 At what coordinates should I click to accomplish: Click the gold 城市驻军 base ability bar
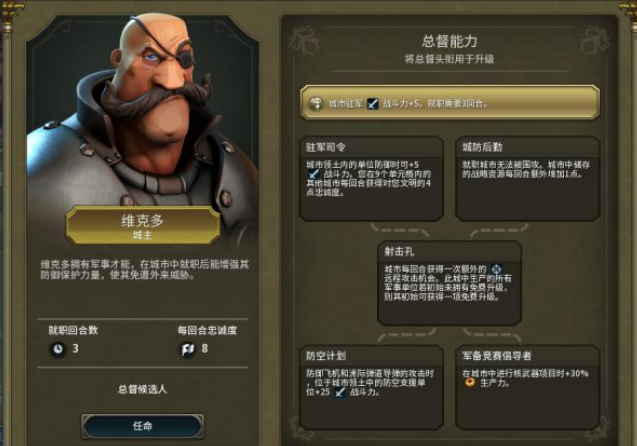[450, 103]
